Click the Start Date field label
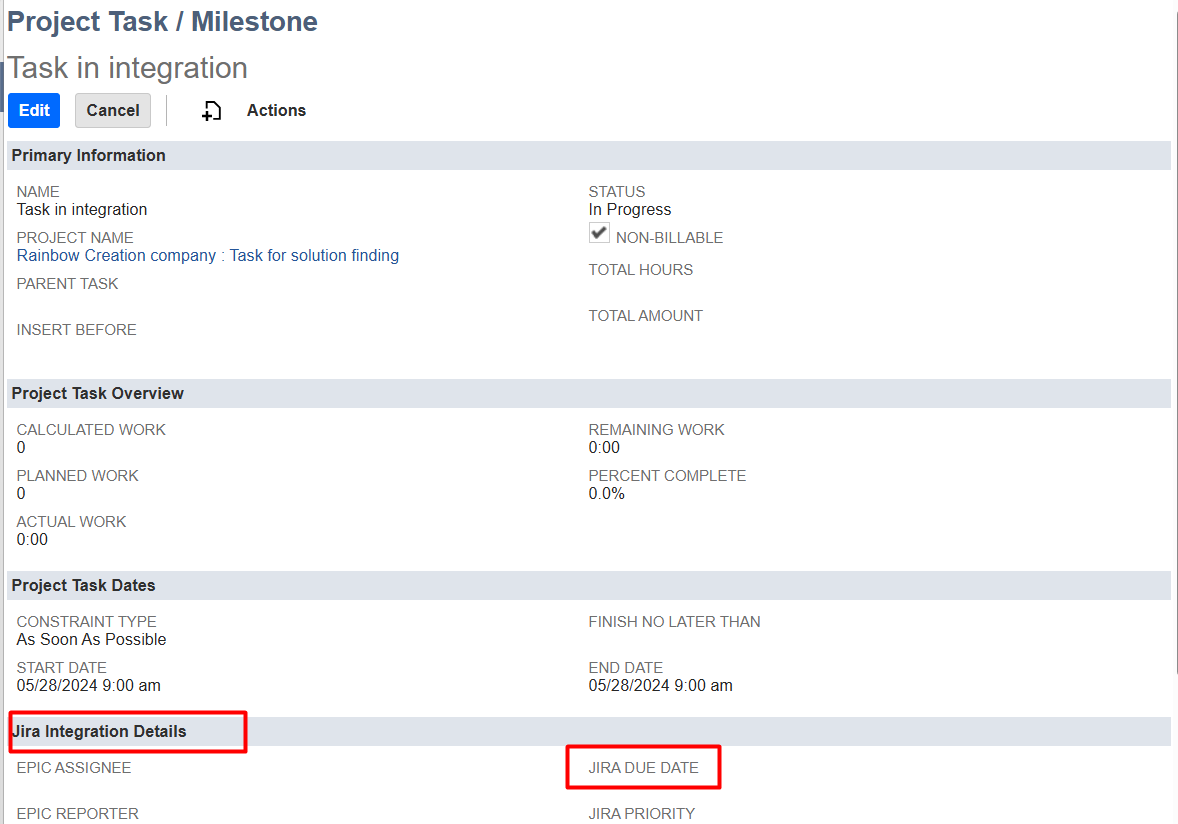Image resolution: width=1178 pixels, height=824 pixels. click(x=62, y=668)
